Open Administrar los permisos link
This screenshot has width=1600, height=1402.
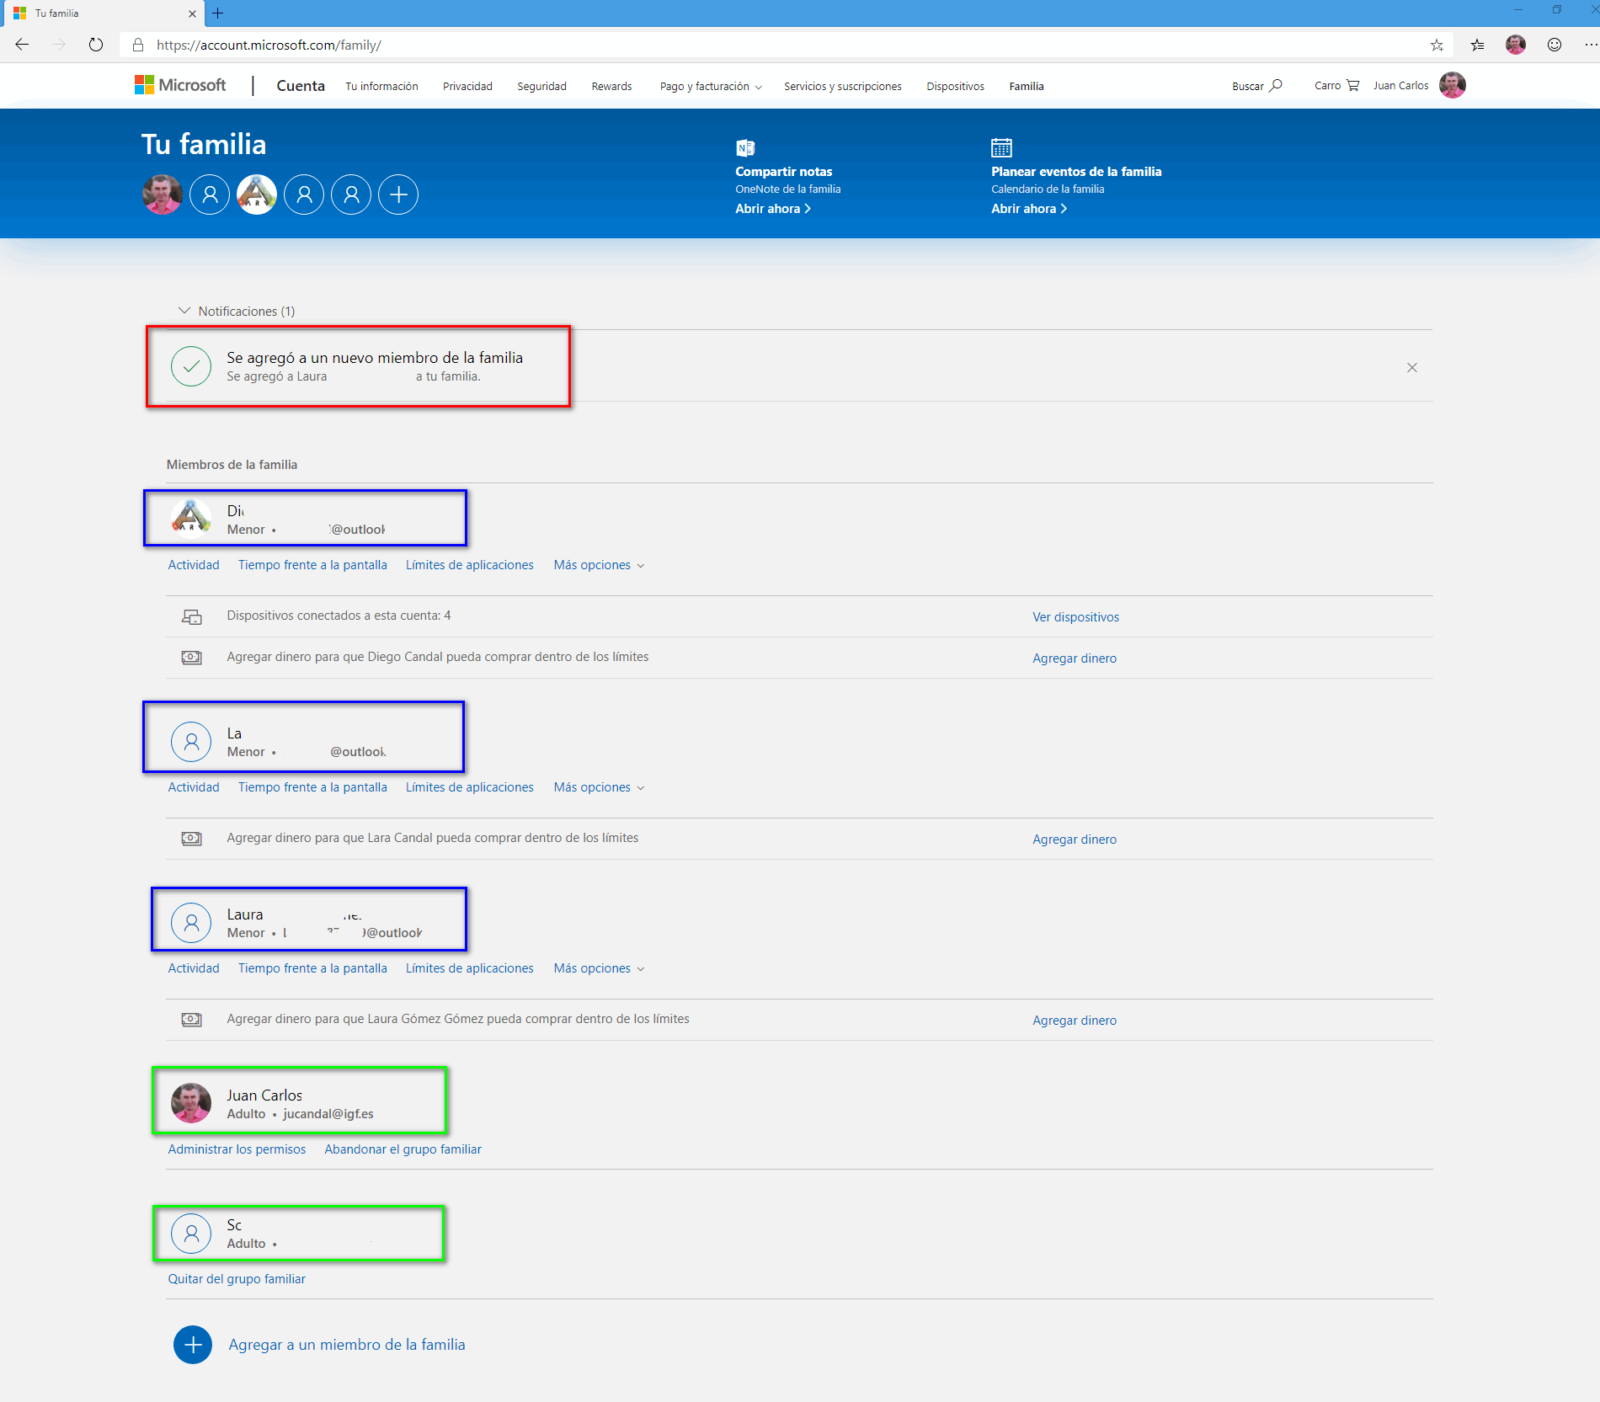(x=236, y=1150)
